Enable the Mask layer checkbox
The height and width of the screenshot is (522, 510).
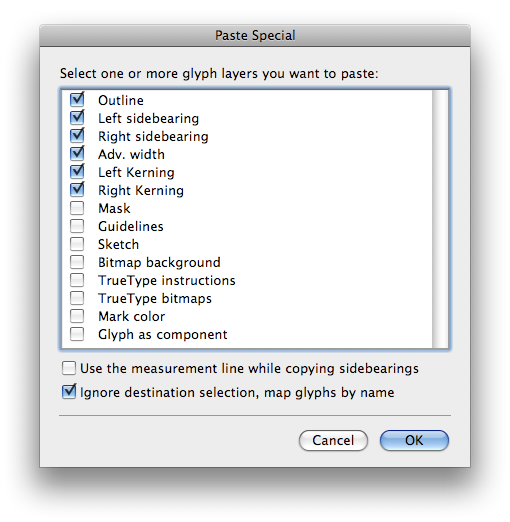tap(77, 208)
